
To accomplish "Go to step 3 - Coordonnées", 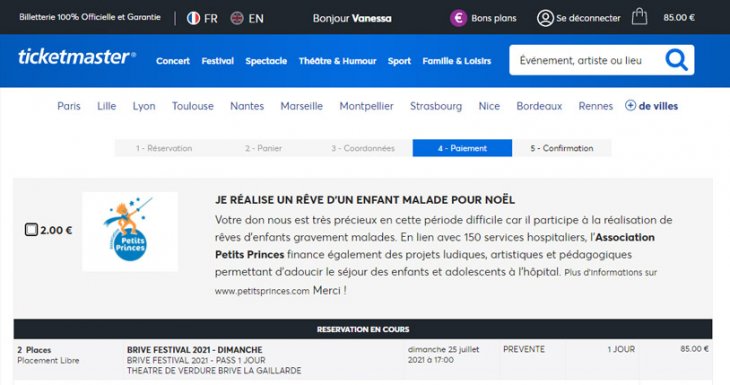I will [363, 148].
